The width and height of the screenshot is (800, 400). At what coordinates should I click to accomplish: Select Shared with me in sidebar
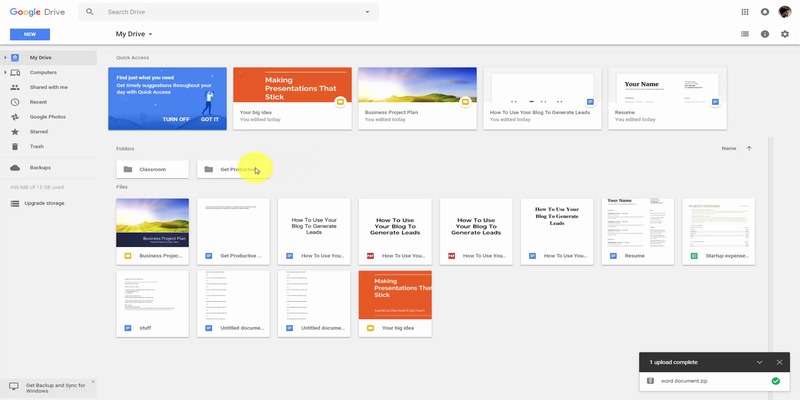click(x=48, y=87)
